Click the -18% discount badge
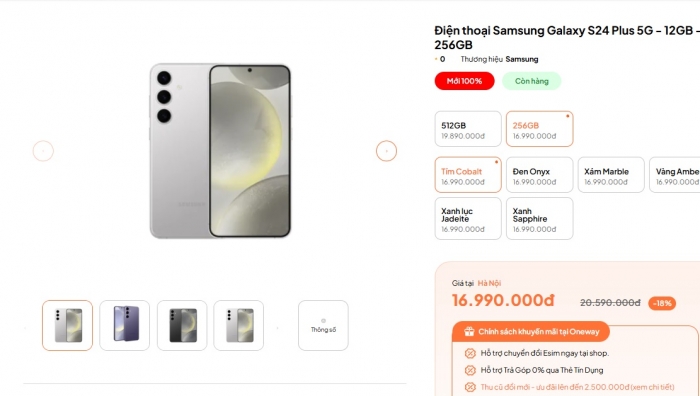This screenshot has width=700, height=396. [x=662, y=303]
